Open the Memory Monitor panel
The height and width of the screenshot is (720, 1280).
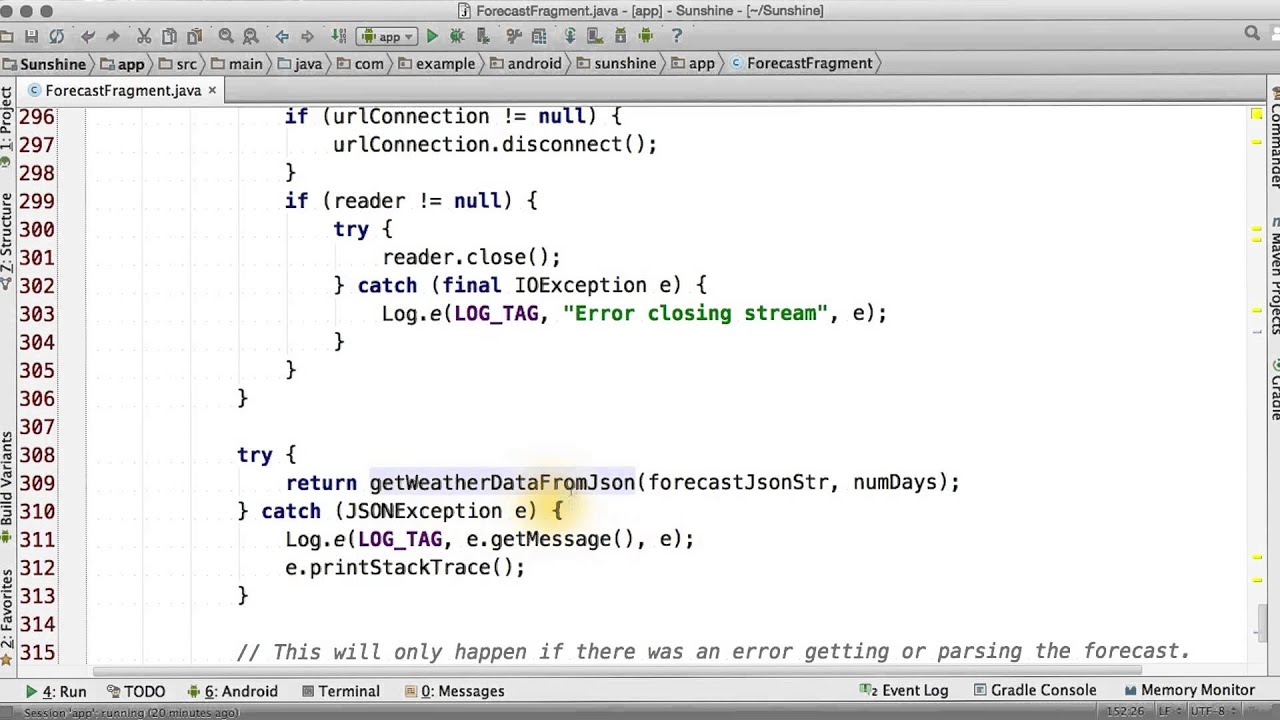pyautogui.click(x=1189, y=691)
